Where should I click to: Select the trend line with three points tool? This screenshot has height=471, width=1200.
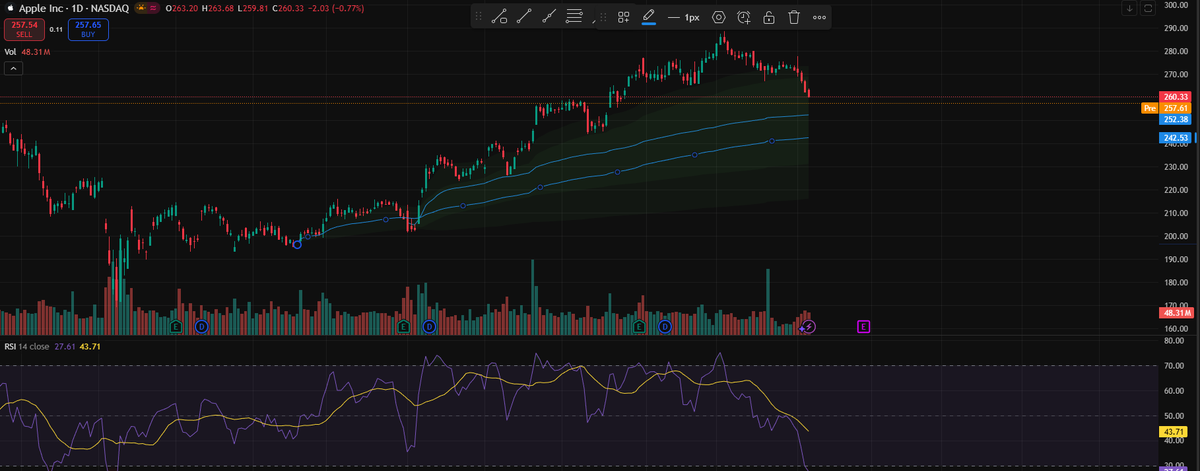tap(548, 17)
